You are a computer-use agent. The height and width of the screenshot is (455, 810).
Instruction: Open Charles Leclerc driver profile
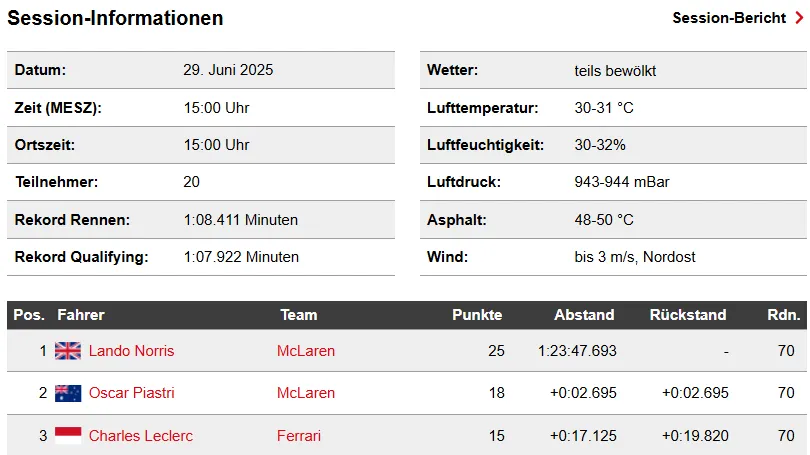tap(141, 435)
